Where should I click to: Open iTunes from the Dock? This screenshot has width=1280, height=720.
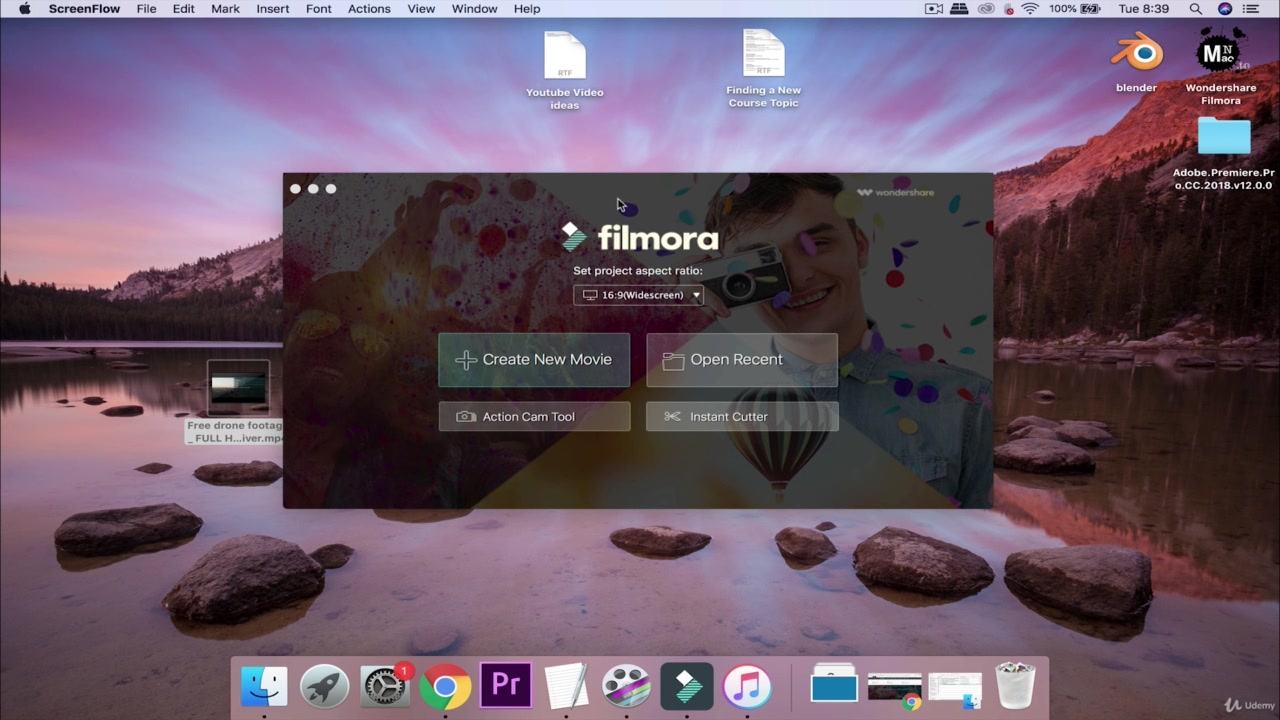(747, 687)
